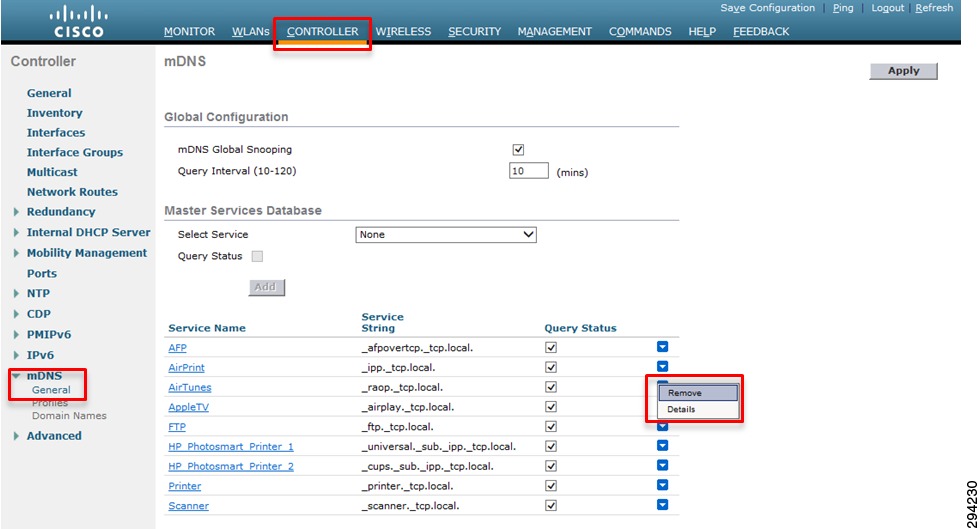Open the AFP row dropdown arrow
978x529 pixels.
click(x=662, y=347)
